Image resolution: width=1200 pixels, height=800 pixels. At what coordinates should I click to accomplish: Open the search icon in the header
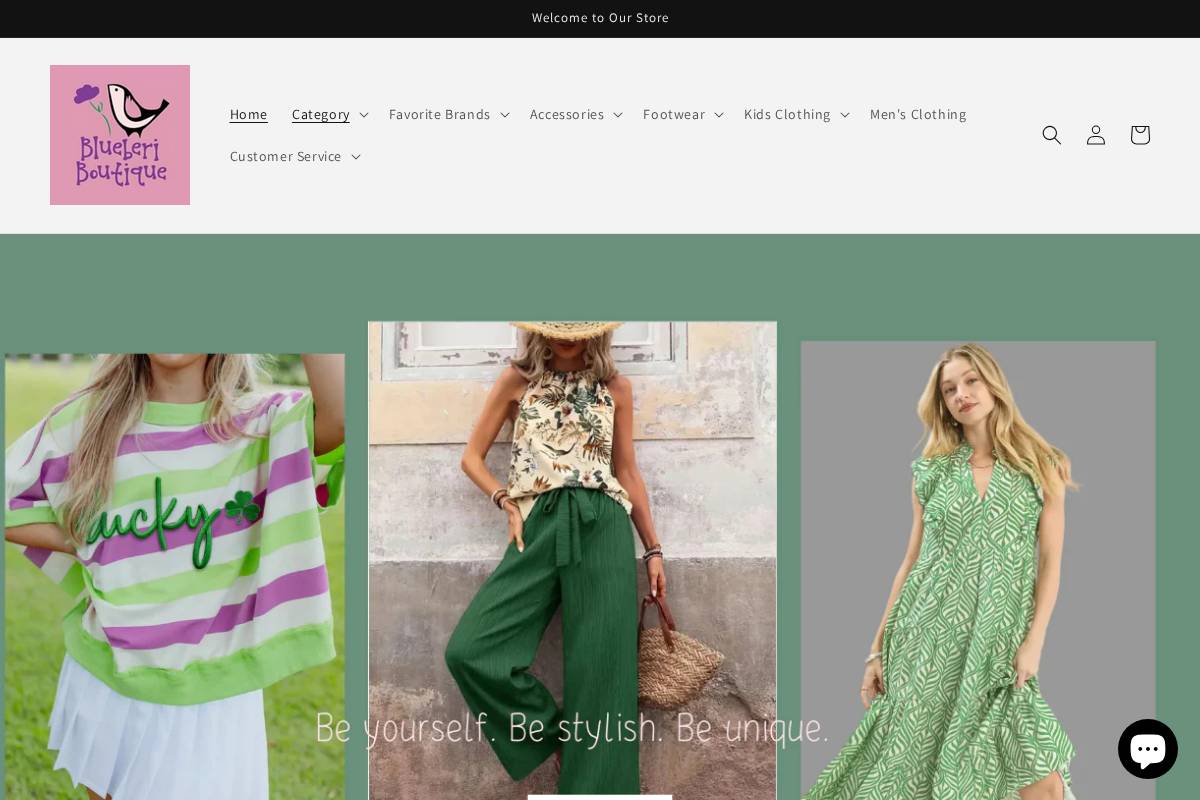point(1052,135)
